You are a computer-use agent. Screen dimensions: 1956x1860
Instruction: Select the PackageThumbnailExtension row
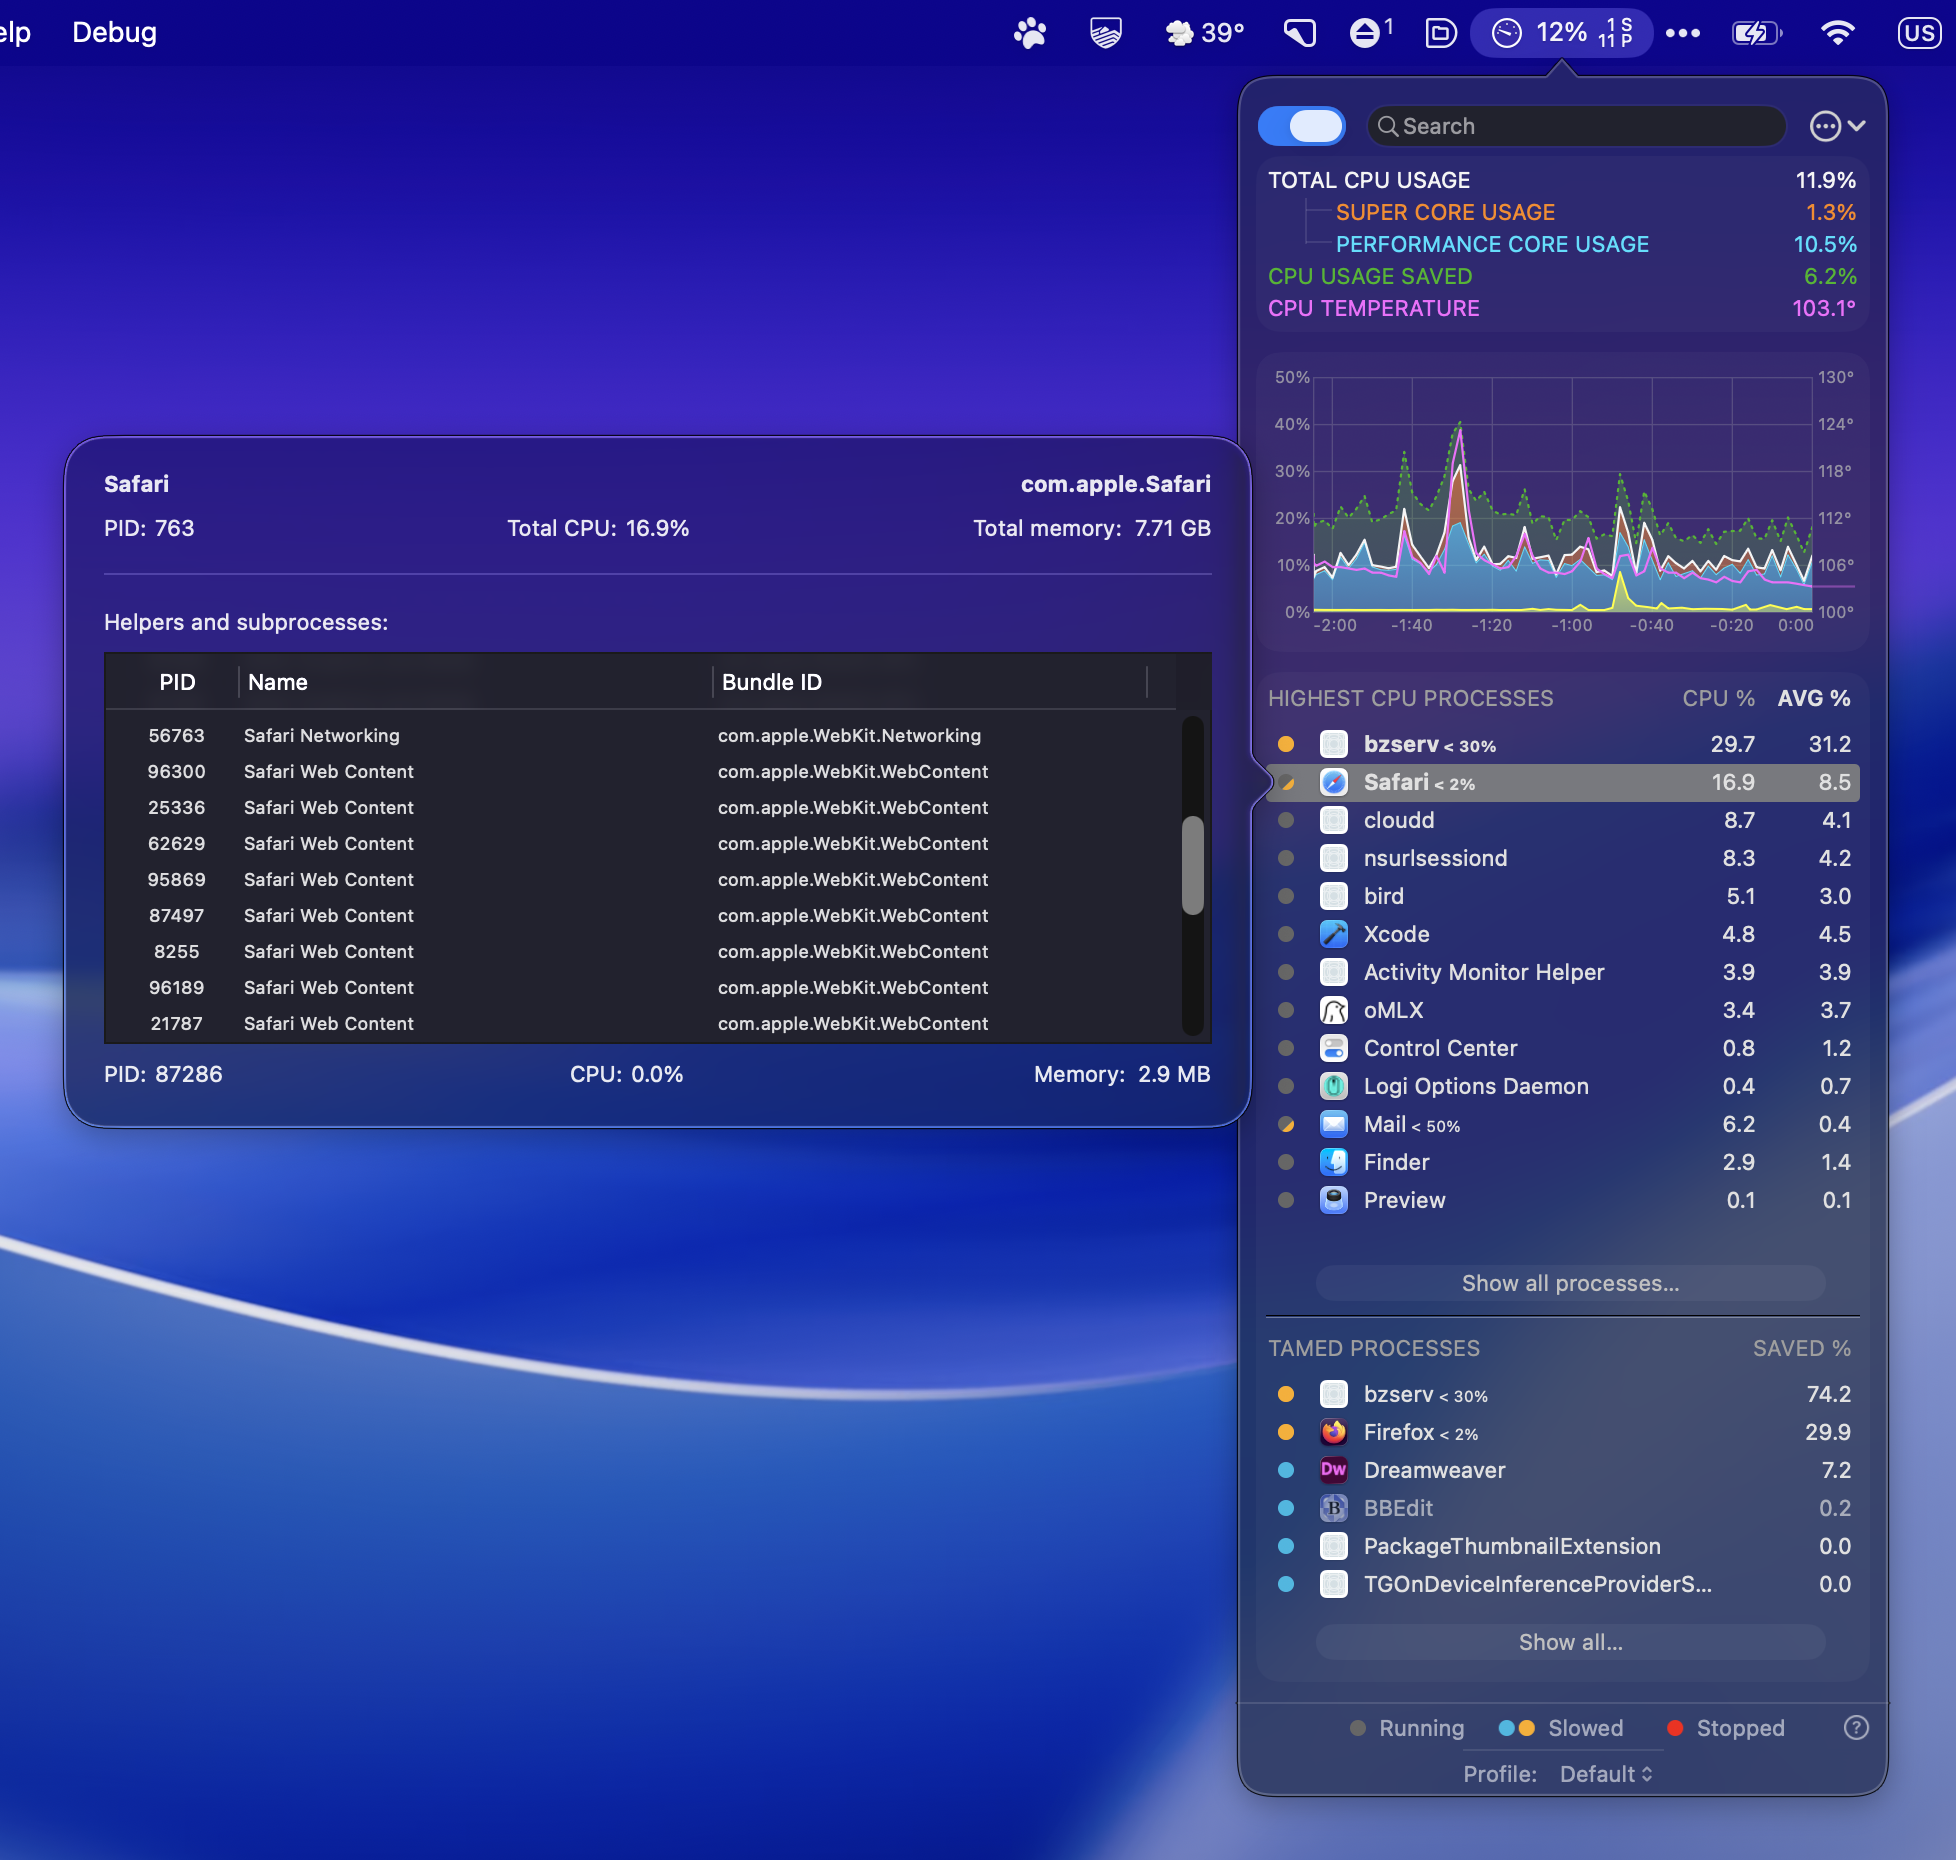coord(1563,1546)
